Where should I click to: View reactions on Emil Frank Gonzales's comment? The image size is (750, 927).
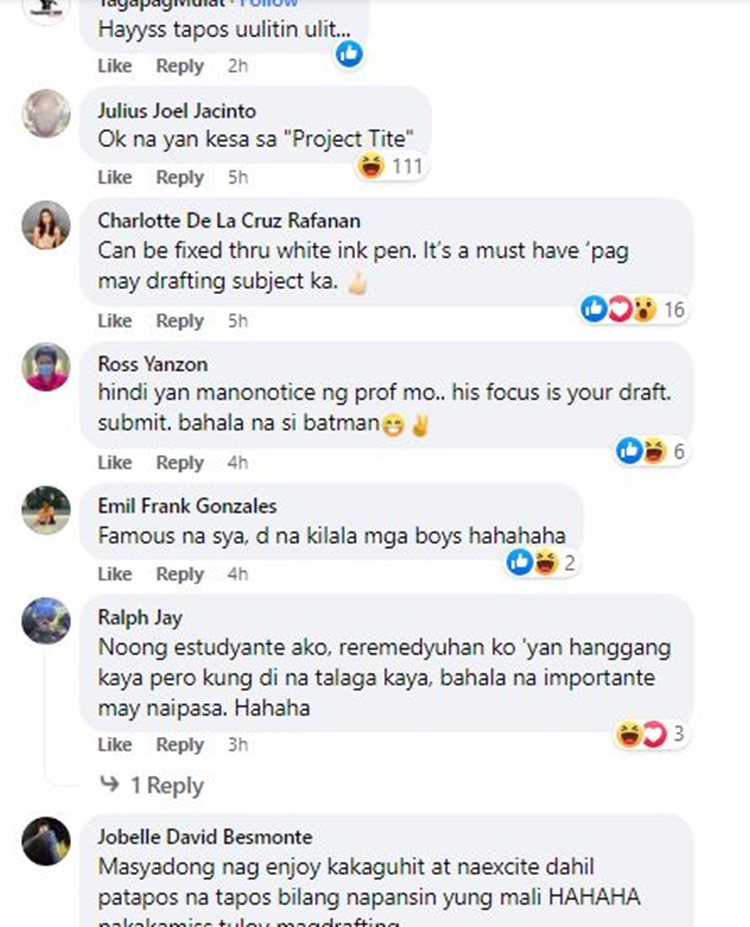(541, 562)
